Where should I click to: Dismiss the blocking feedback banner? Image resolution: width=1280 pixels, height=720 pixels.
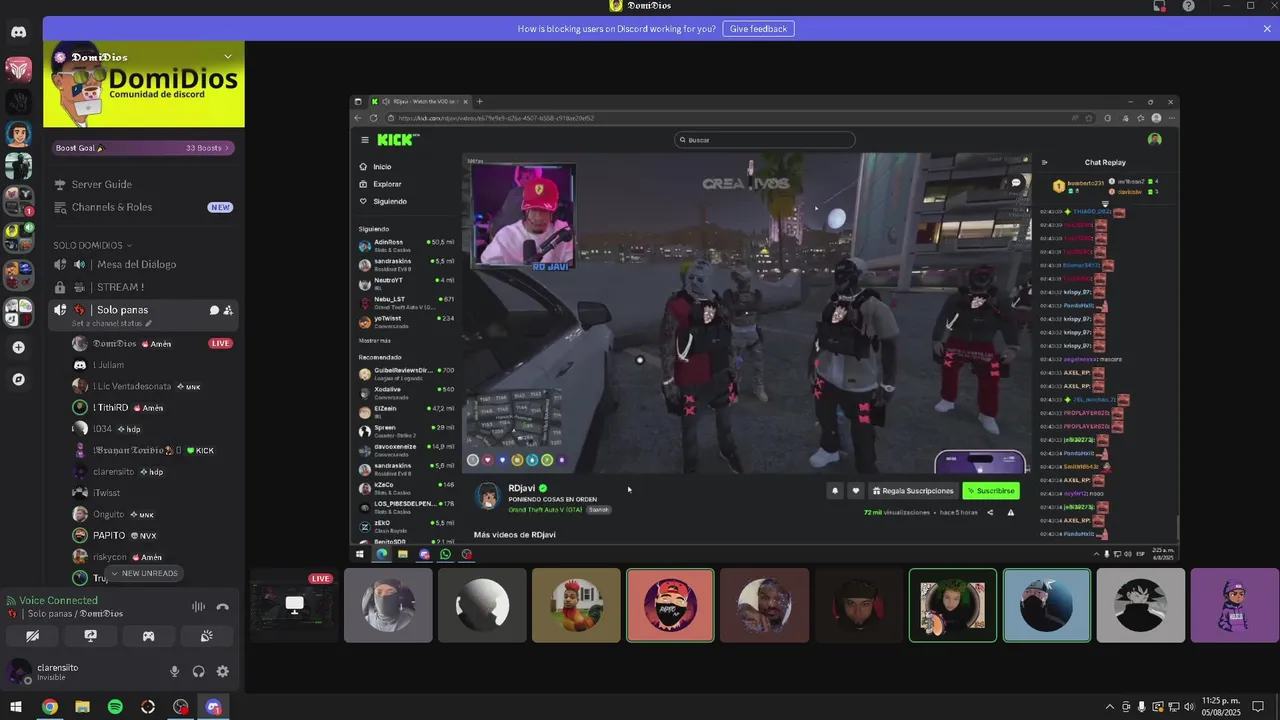pos(1267,29)
